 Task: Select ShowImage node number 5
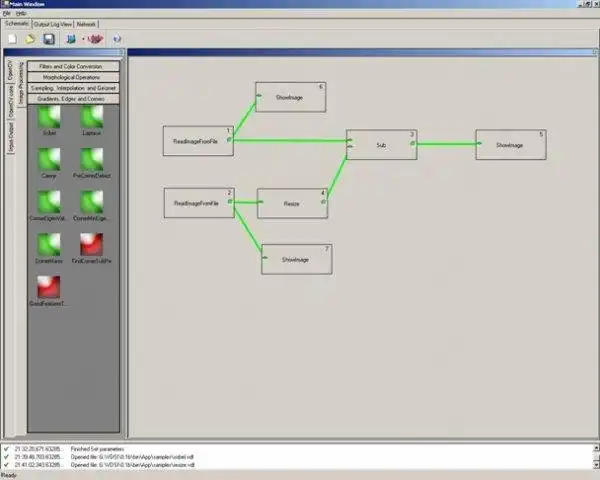[x=511, y=145]
